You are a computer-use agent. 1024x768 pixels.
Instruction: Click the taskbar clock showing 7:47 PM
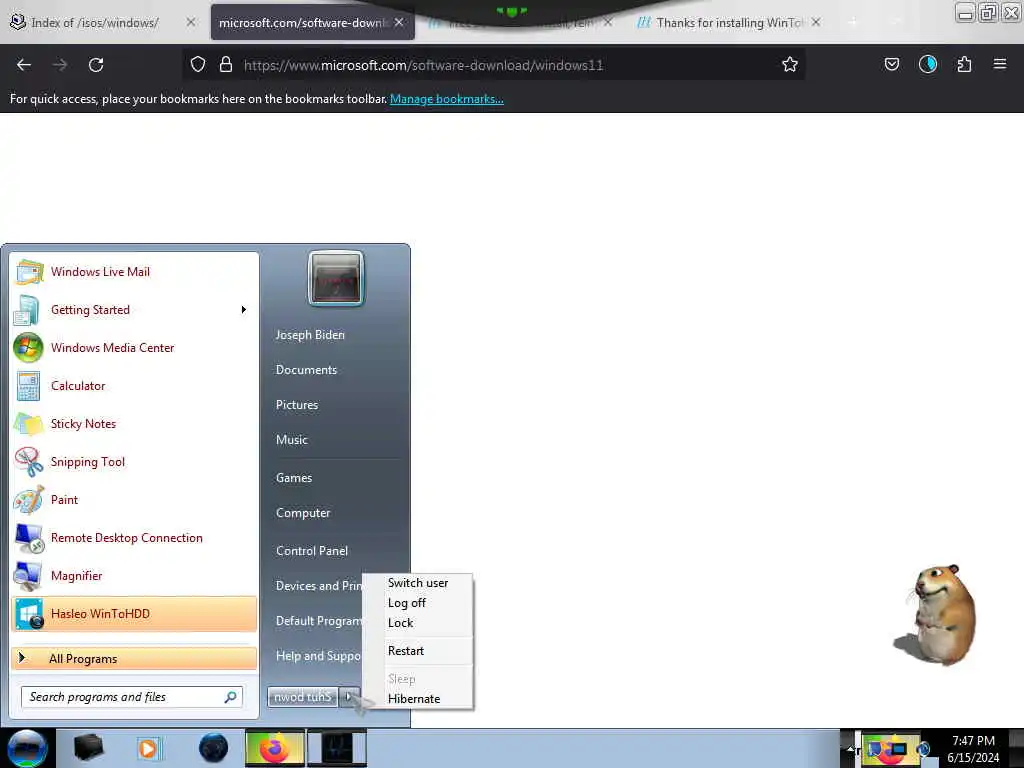click(973, 748)
